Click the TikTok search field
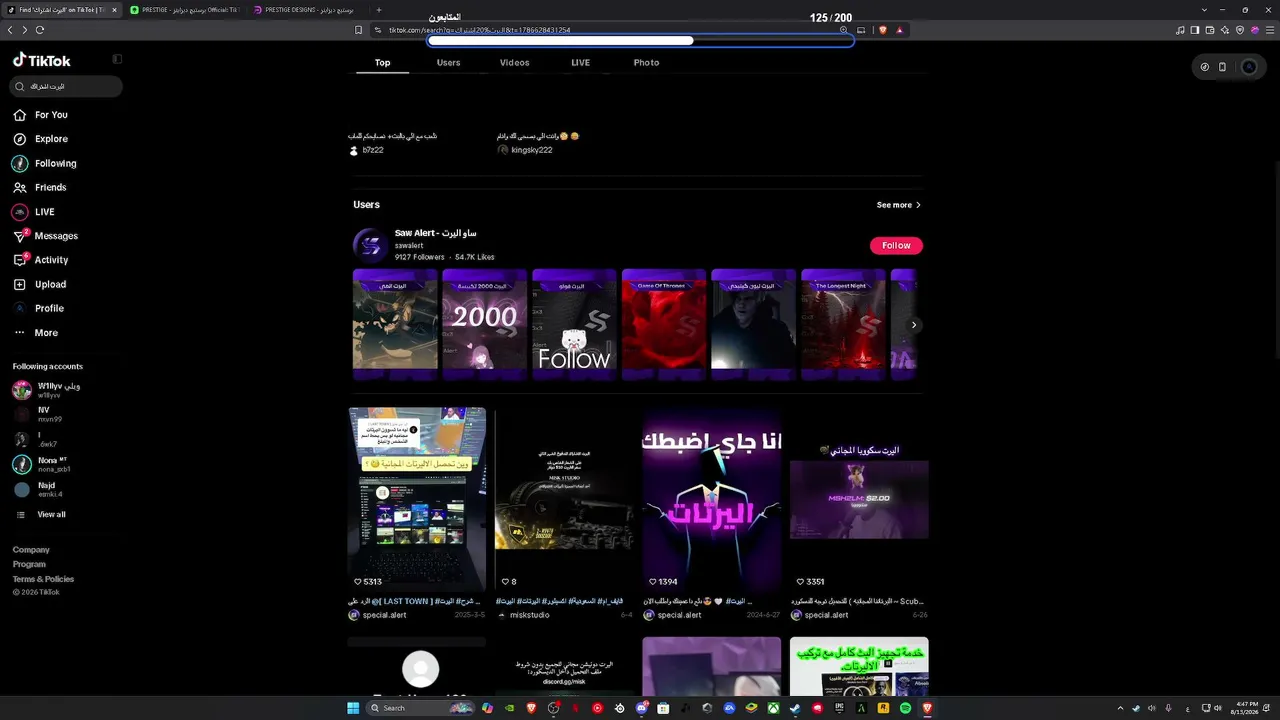Viewport: 1280px width, 720px height. point(66,87)
